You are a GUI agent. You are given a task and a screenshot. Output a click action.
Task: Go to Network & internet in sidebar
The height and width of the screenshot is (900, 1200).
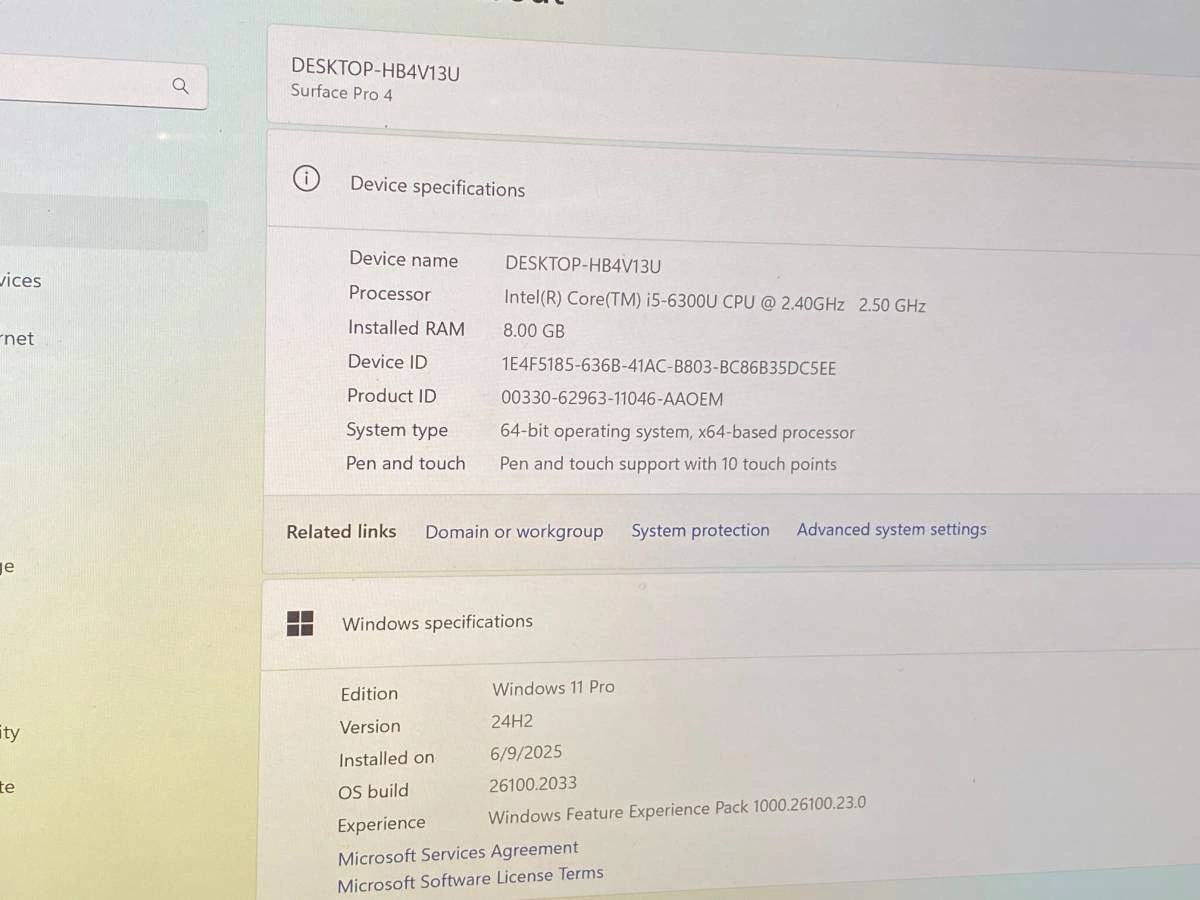pos(18,339)
